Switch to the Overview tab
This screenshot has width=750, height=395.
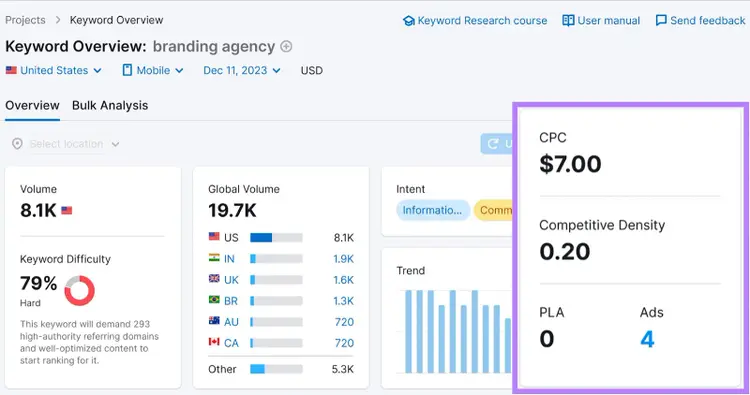point(33,105)
